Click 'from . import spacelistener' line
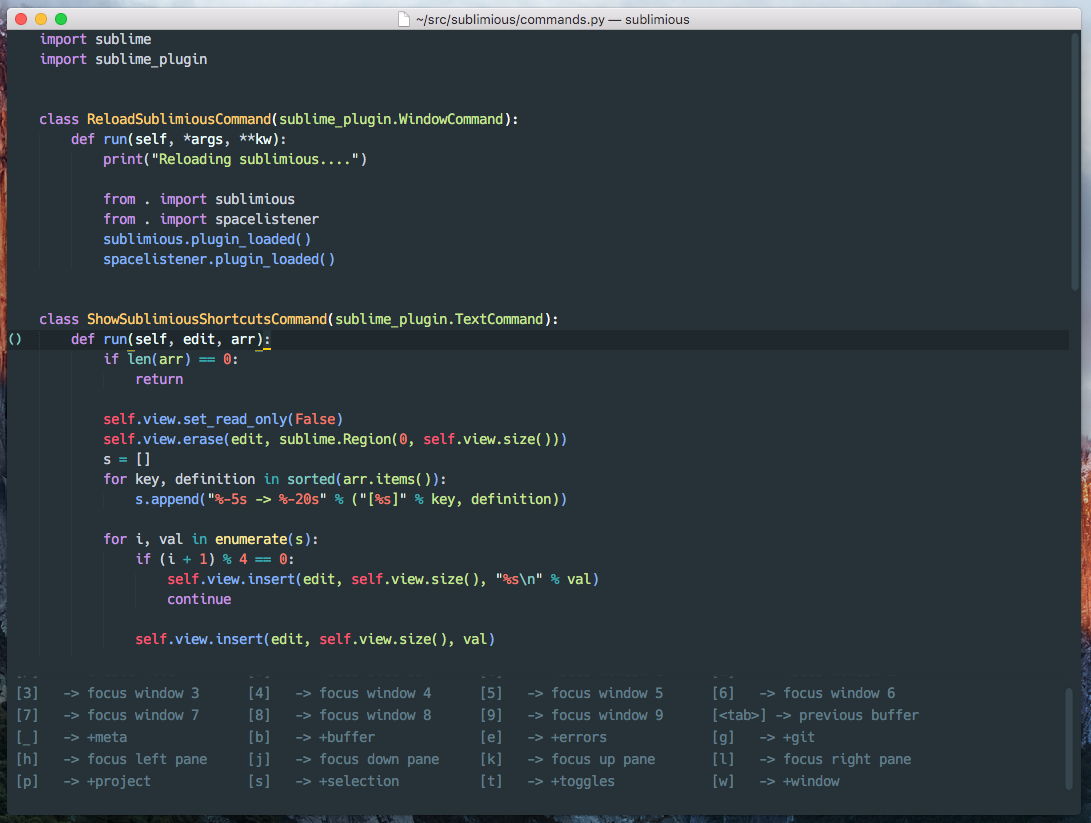This screenshot has height=823, width=1091. click(x=211, y=220)
